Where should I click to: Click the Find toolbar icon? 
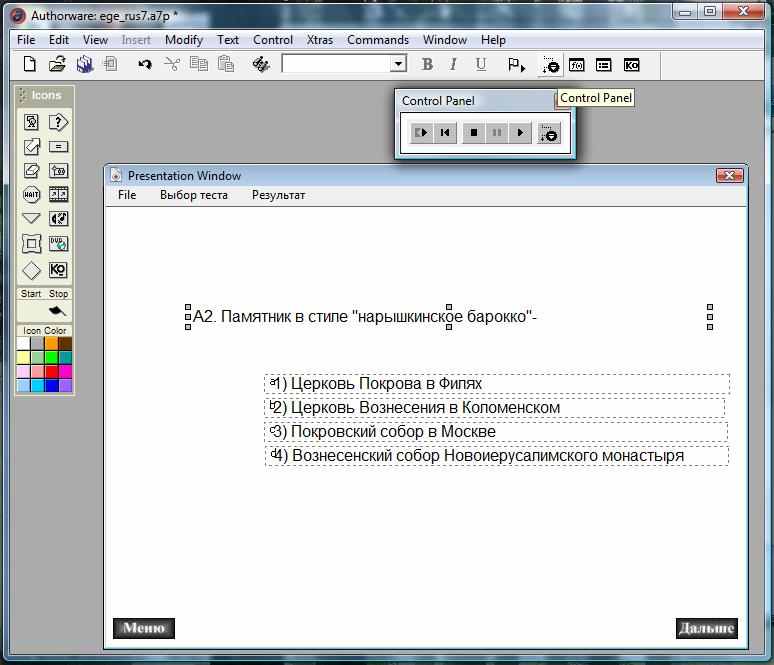pyautogui.click(x=261, y=65)
